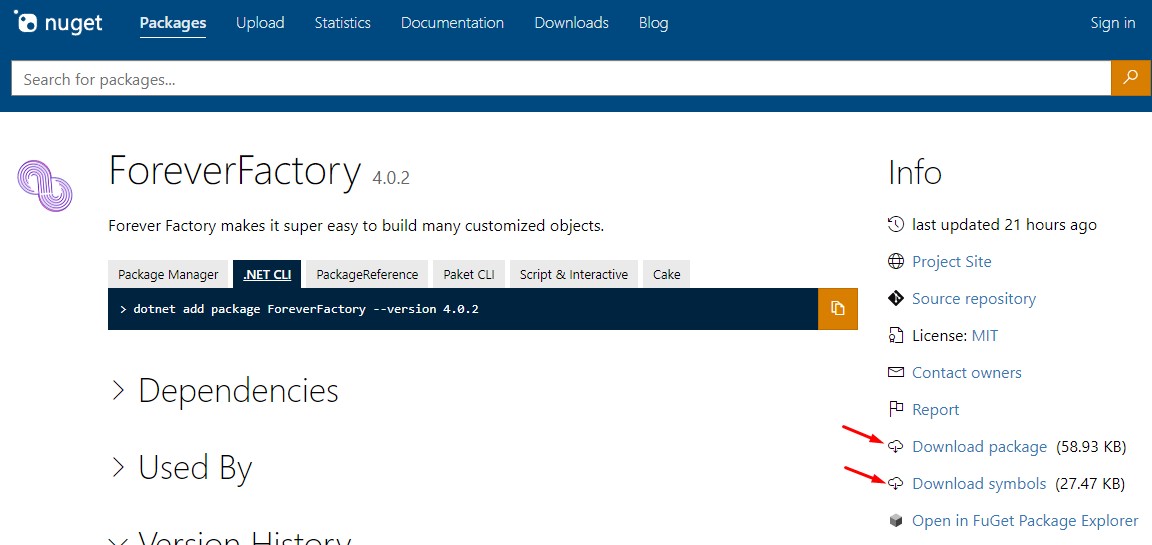Screen dimensions: 1152x545
Task: Click the 'last updated 21 hours ago' text
Action: (1004, 224)
